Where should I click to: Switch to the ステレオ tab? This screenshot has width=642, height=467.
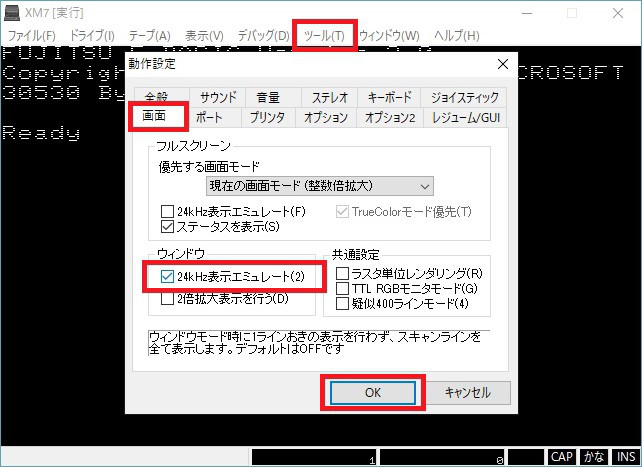pos(330,97)
